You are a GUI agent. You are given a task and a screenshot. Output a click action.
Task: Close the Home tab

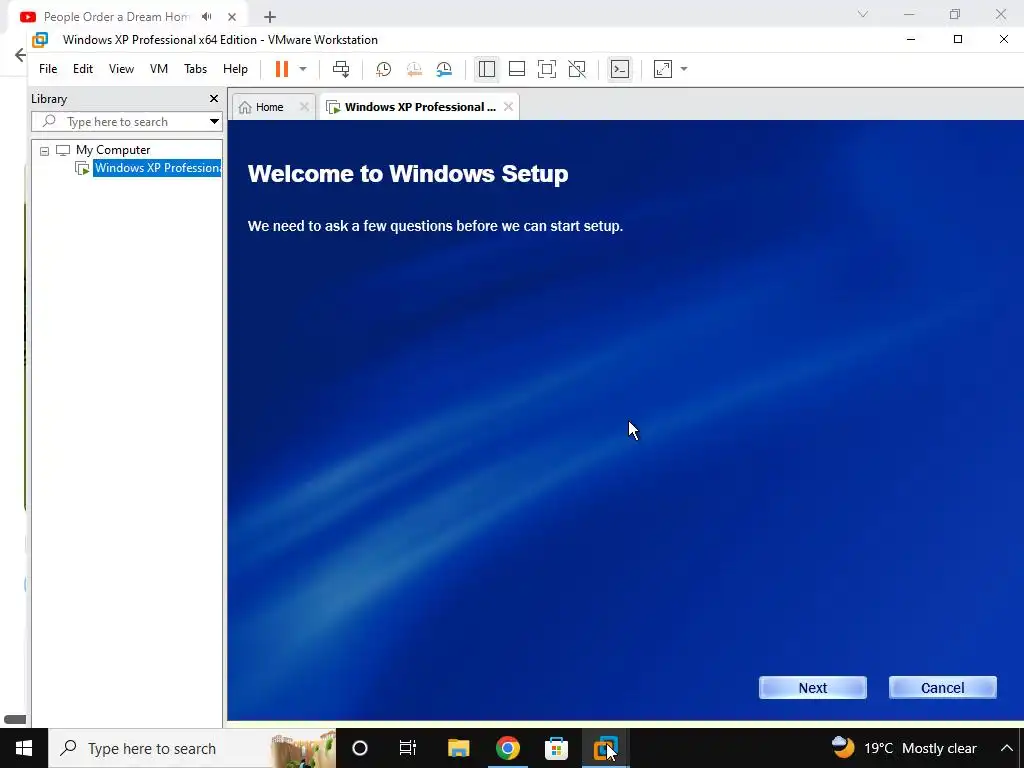[x=304, y=106]
